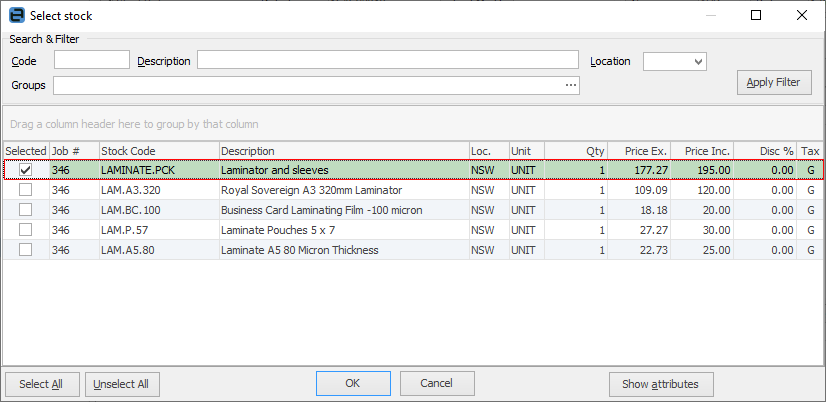Focus the Code search field
Viewport: 826px width, 402px height.
click(x=91, y=61)
